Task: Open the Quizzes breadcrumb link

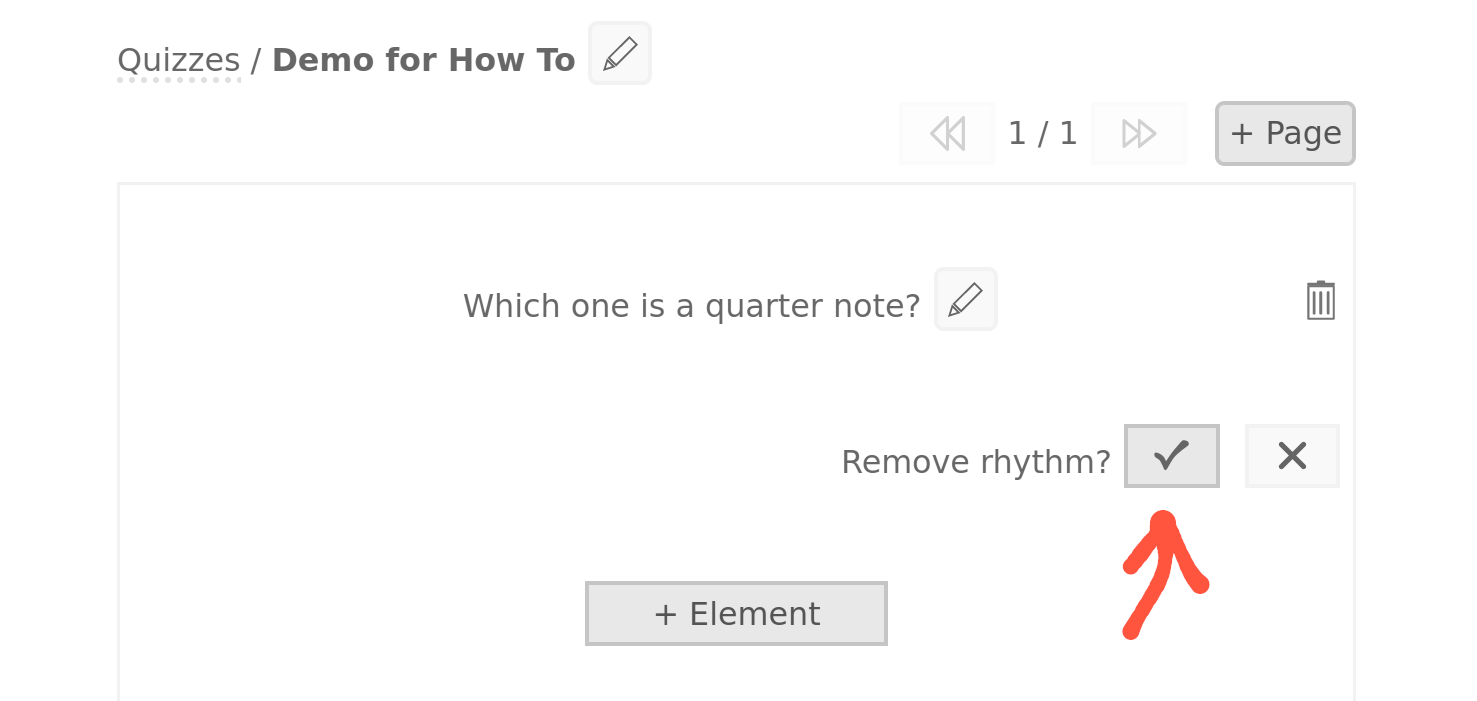Action: 178,61
